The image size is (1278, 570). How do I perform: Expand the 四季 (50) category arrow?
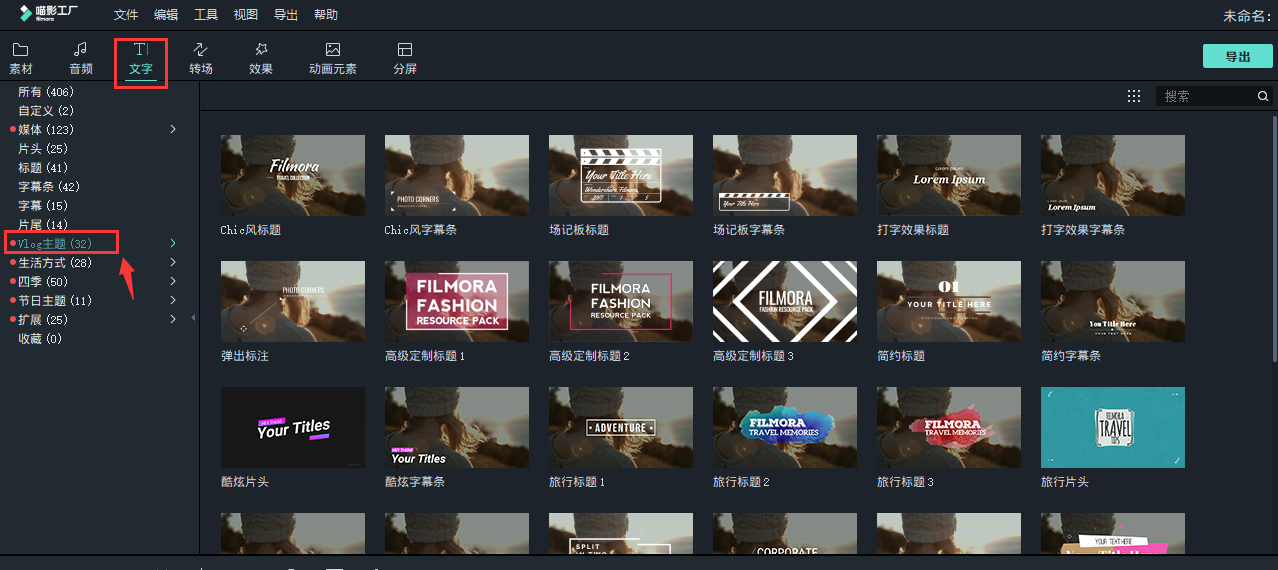tap(173, 282)
